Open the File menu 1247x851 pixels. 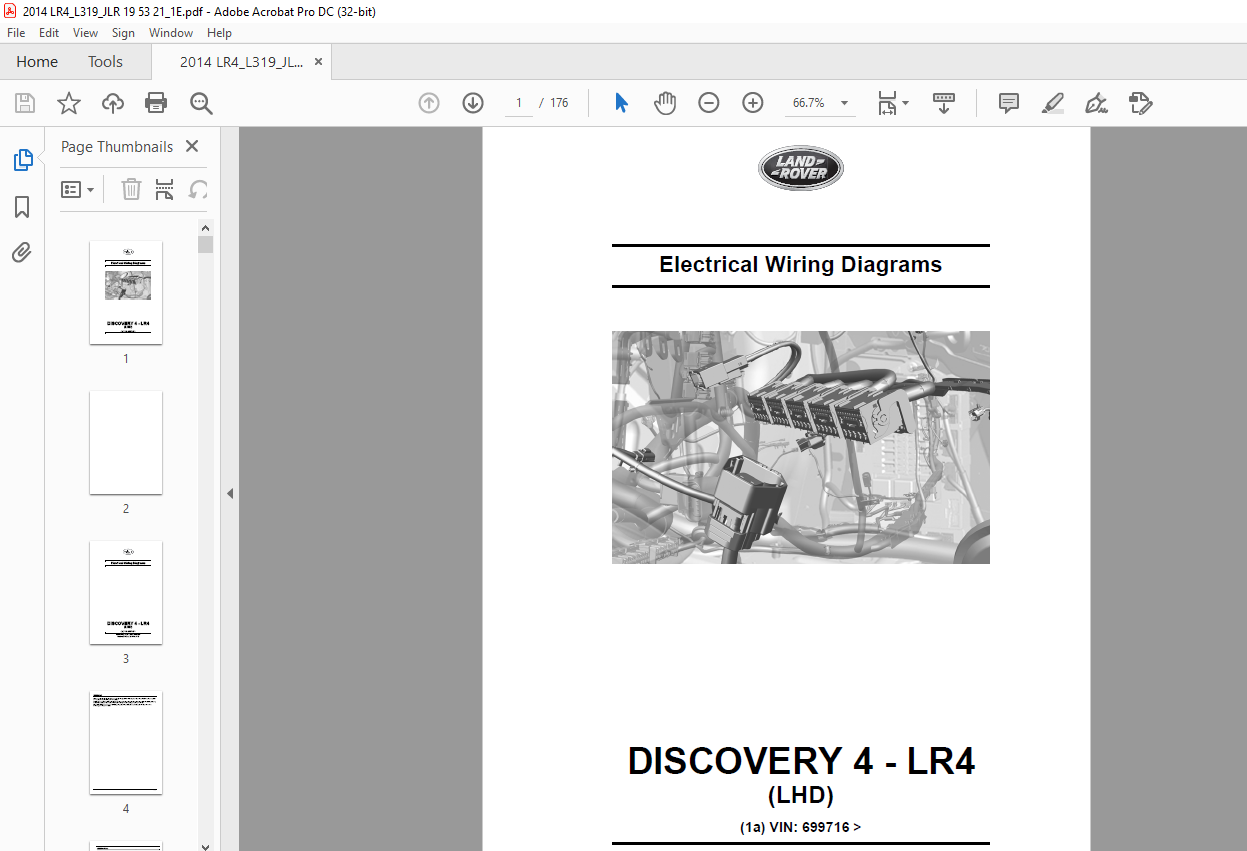[x=16, y=33]
